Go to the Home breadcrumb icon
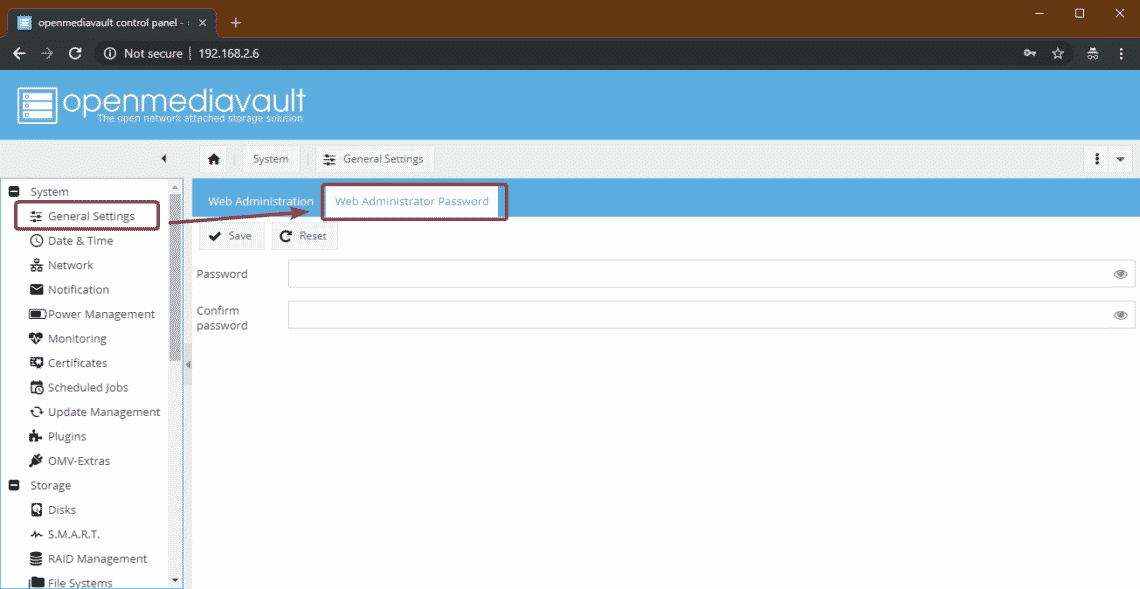 click(214, 159)
